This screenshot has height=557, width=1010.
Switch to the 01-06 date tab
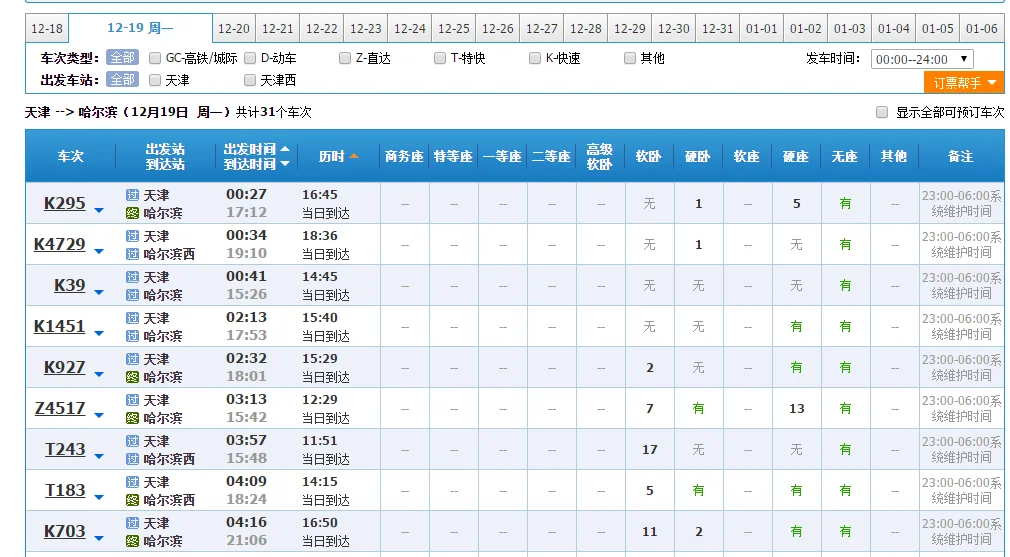click(x=982, y=29)
